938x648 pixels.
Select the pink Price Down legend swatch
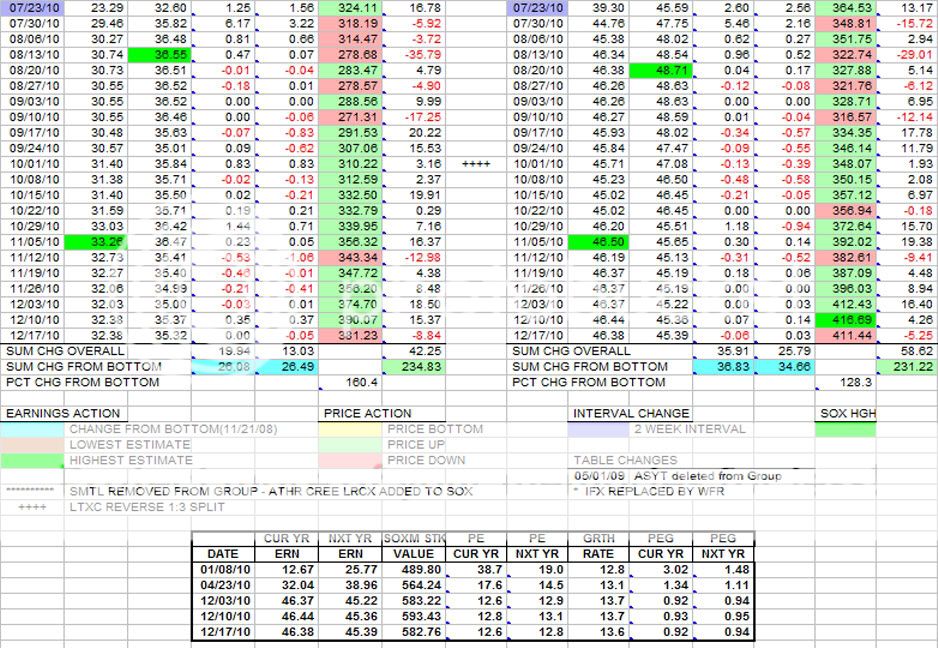coord(350,460)
